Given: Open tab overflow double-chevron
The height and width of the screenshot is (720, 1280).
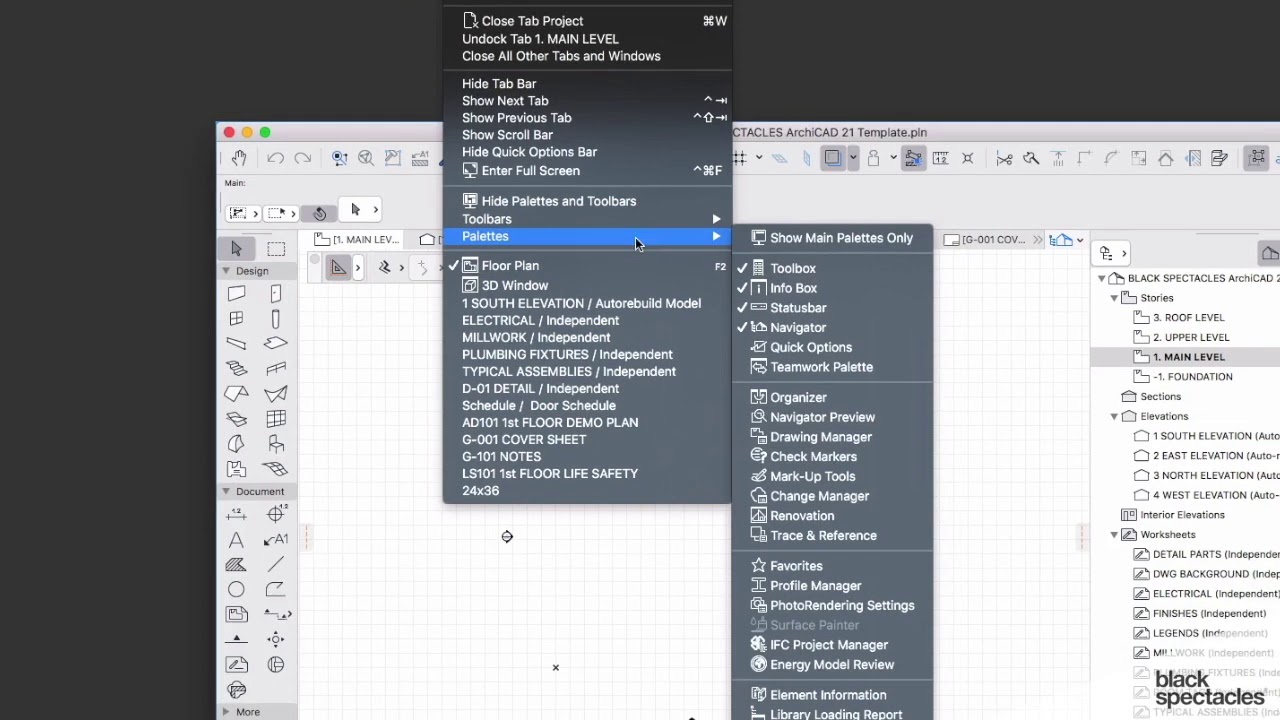Looking at the screenshot, I should coord(1038,240).
